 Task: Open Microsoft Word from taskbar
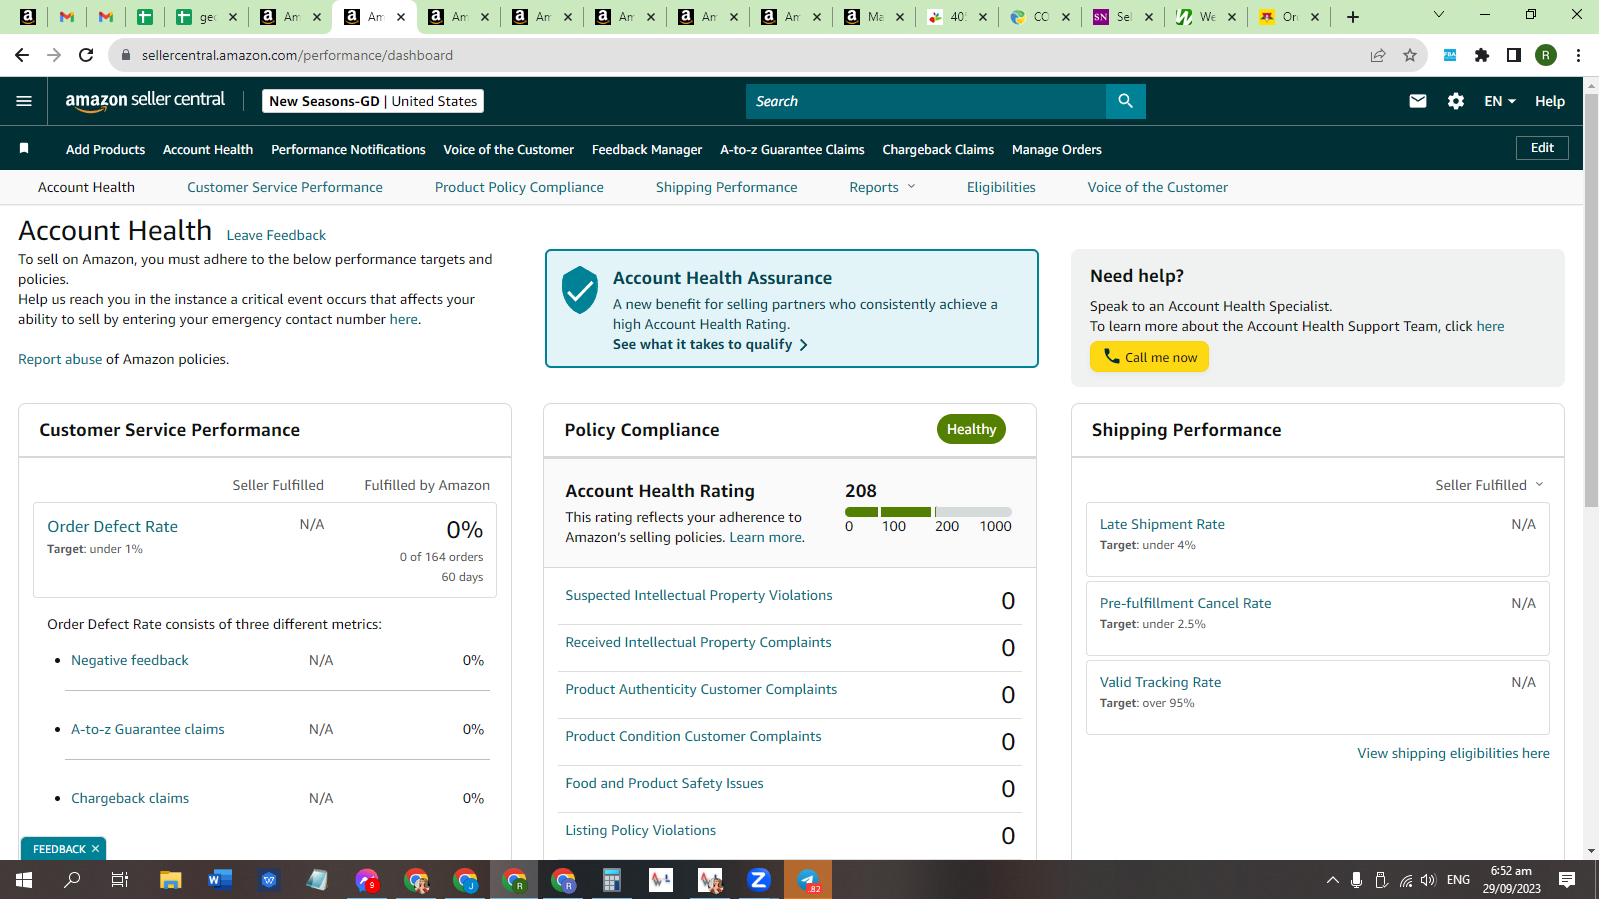(220, 880)
